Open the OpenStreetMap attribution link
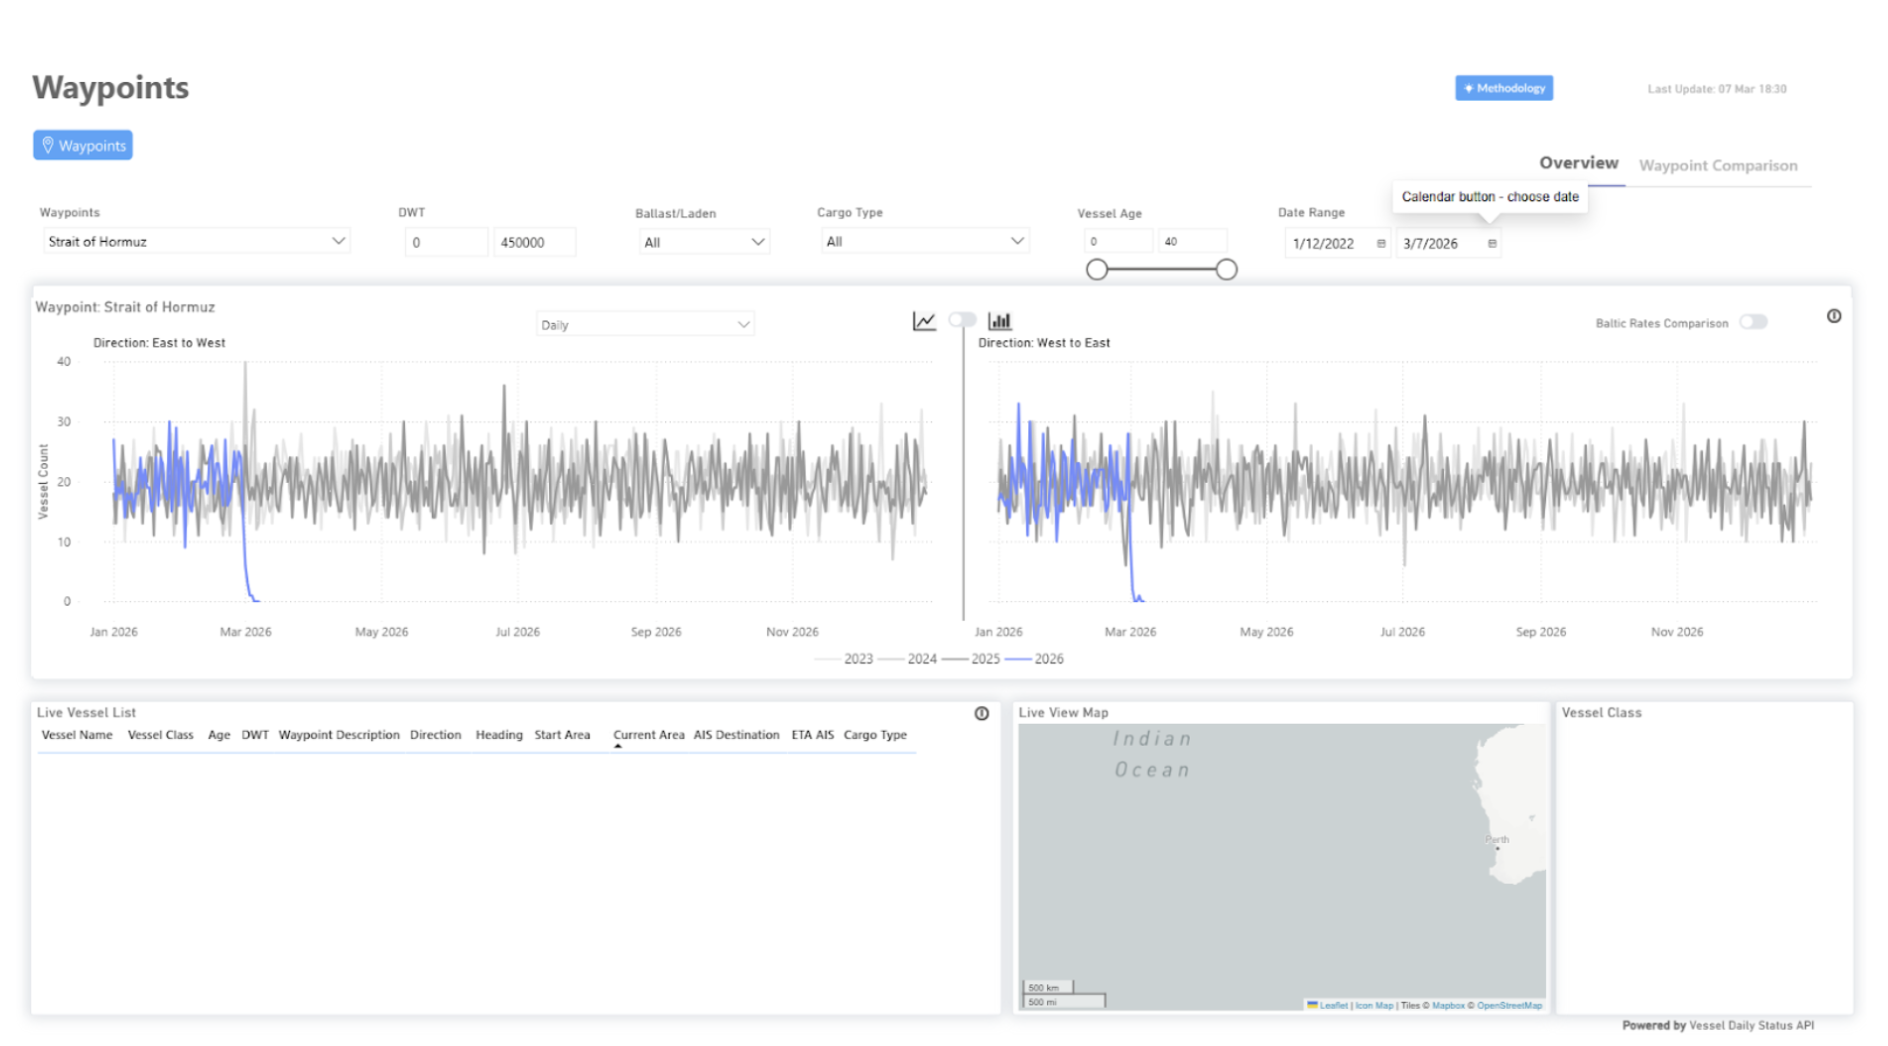The image size is (1888, 1046). click(x=1509, y=1005)
